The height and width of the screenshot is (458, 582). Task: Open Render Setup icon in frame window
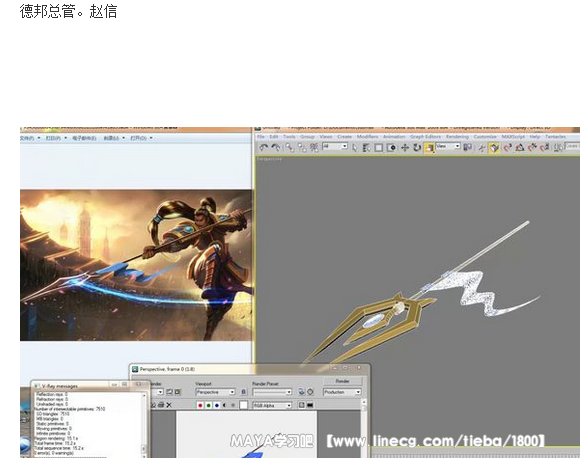tap(302, 392)
